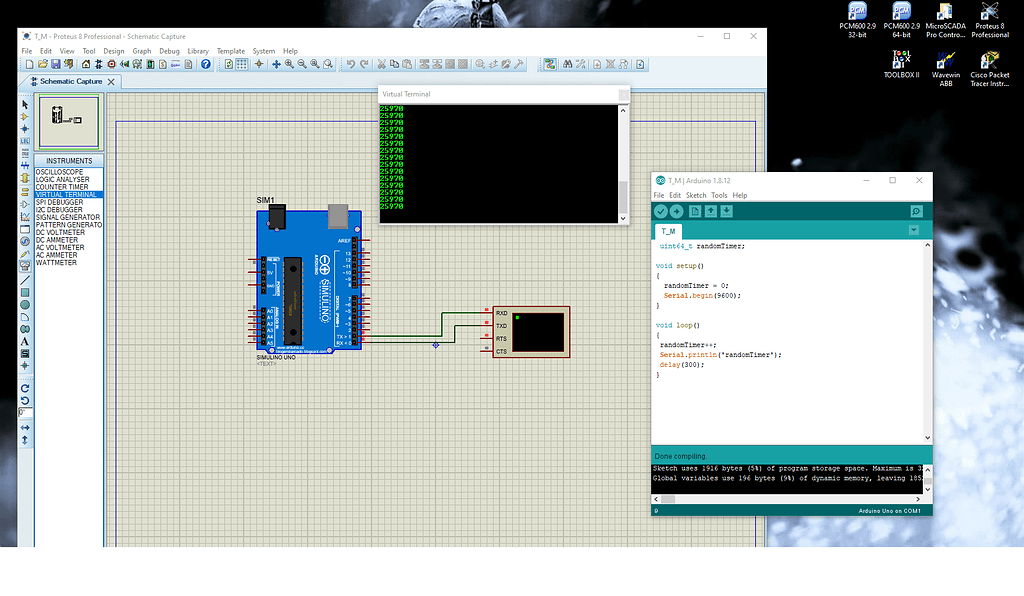Upload the sketch to the Arduino board
Viewport: 1024px width, 596px height.
click(676, 211)
